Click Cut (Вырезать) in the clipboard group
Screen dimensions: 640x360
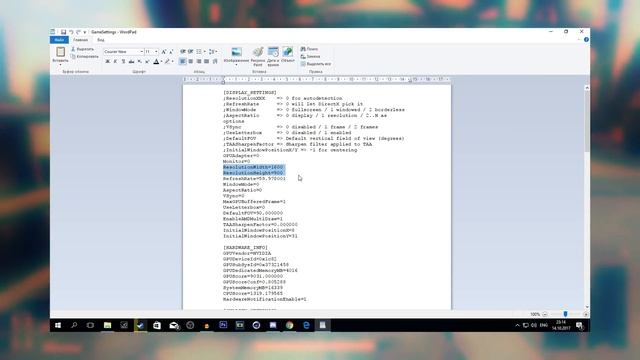(x=83, y=49)
